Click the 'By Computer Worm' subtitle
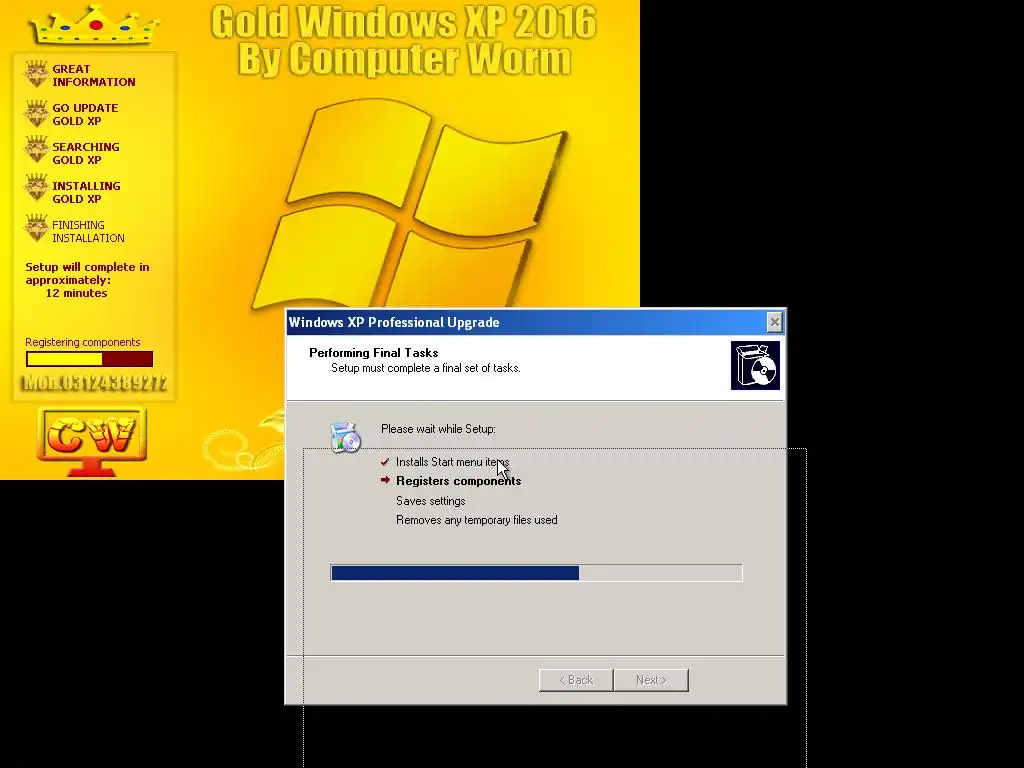The width and height of the screenshot is (1024, 768). [405, 59]
